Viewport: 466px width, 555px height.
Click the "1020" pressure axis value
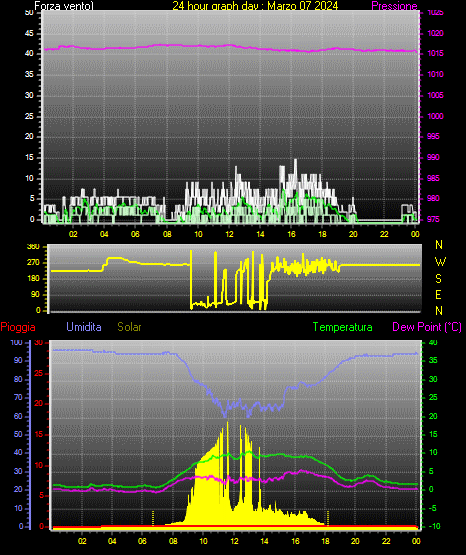[435, 33]
